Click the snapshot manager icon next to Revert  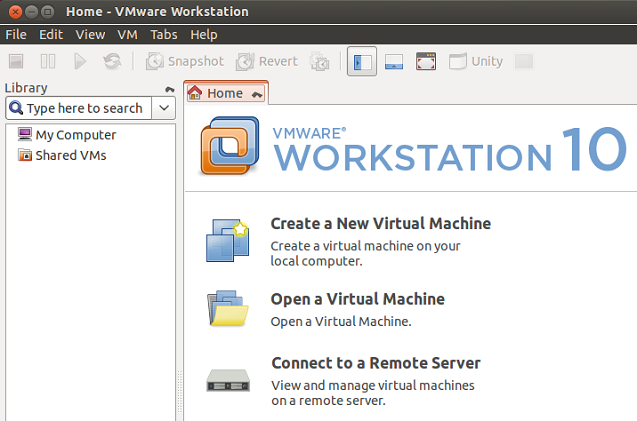320,62
